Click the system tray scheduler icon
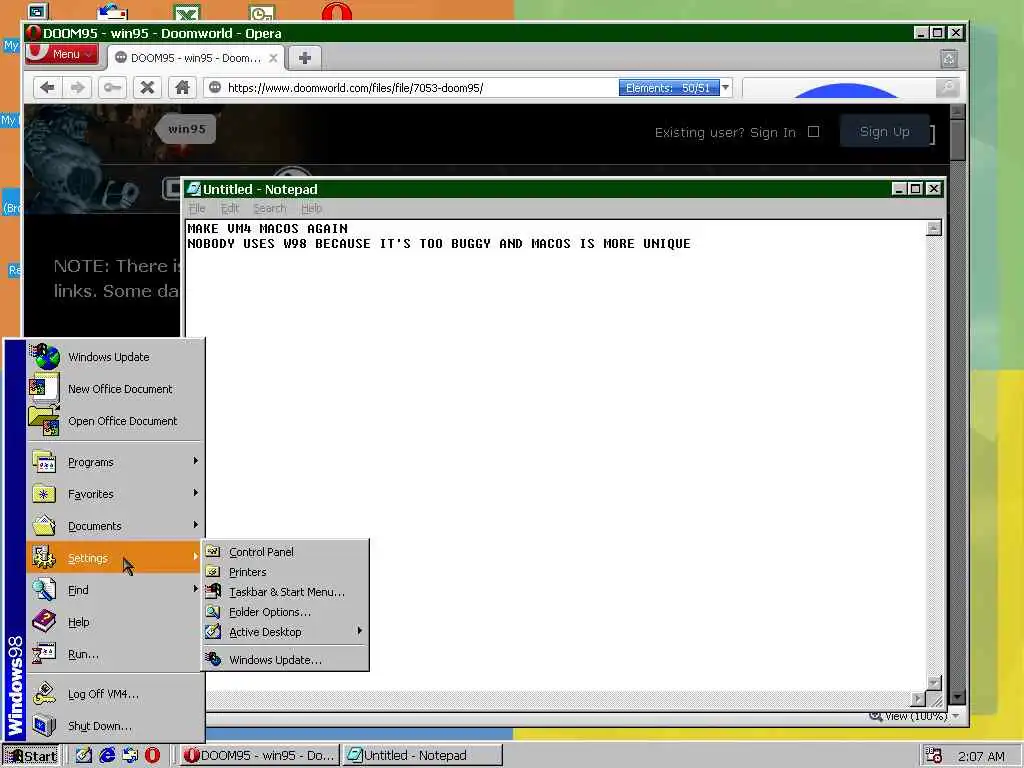Screen dimensions: 1024x768 pyautogui.click(x=934, y=756)
